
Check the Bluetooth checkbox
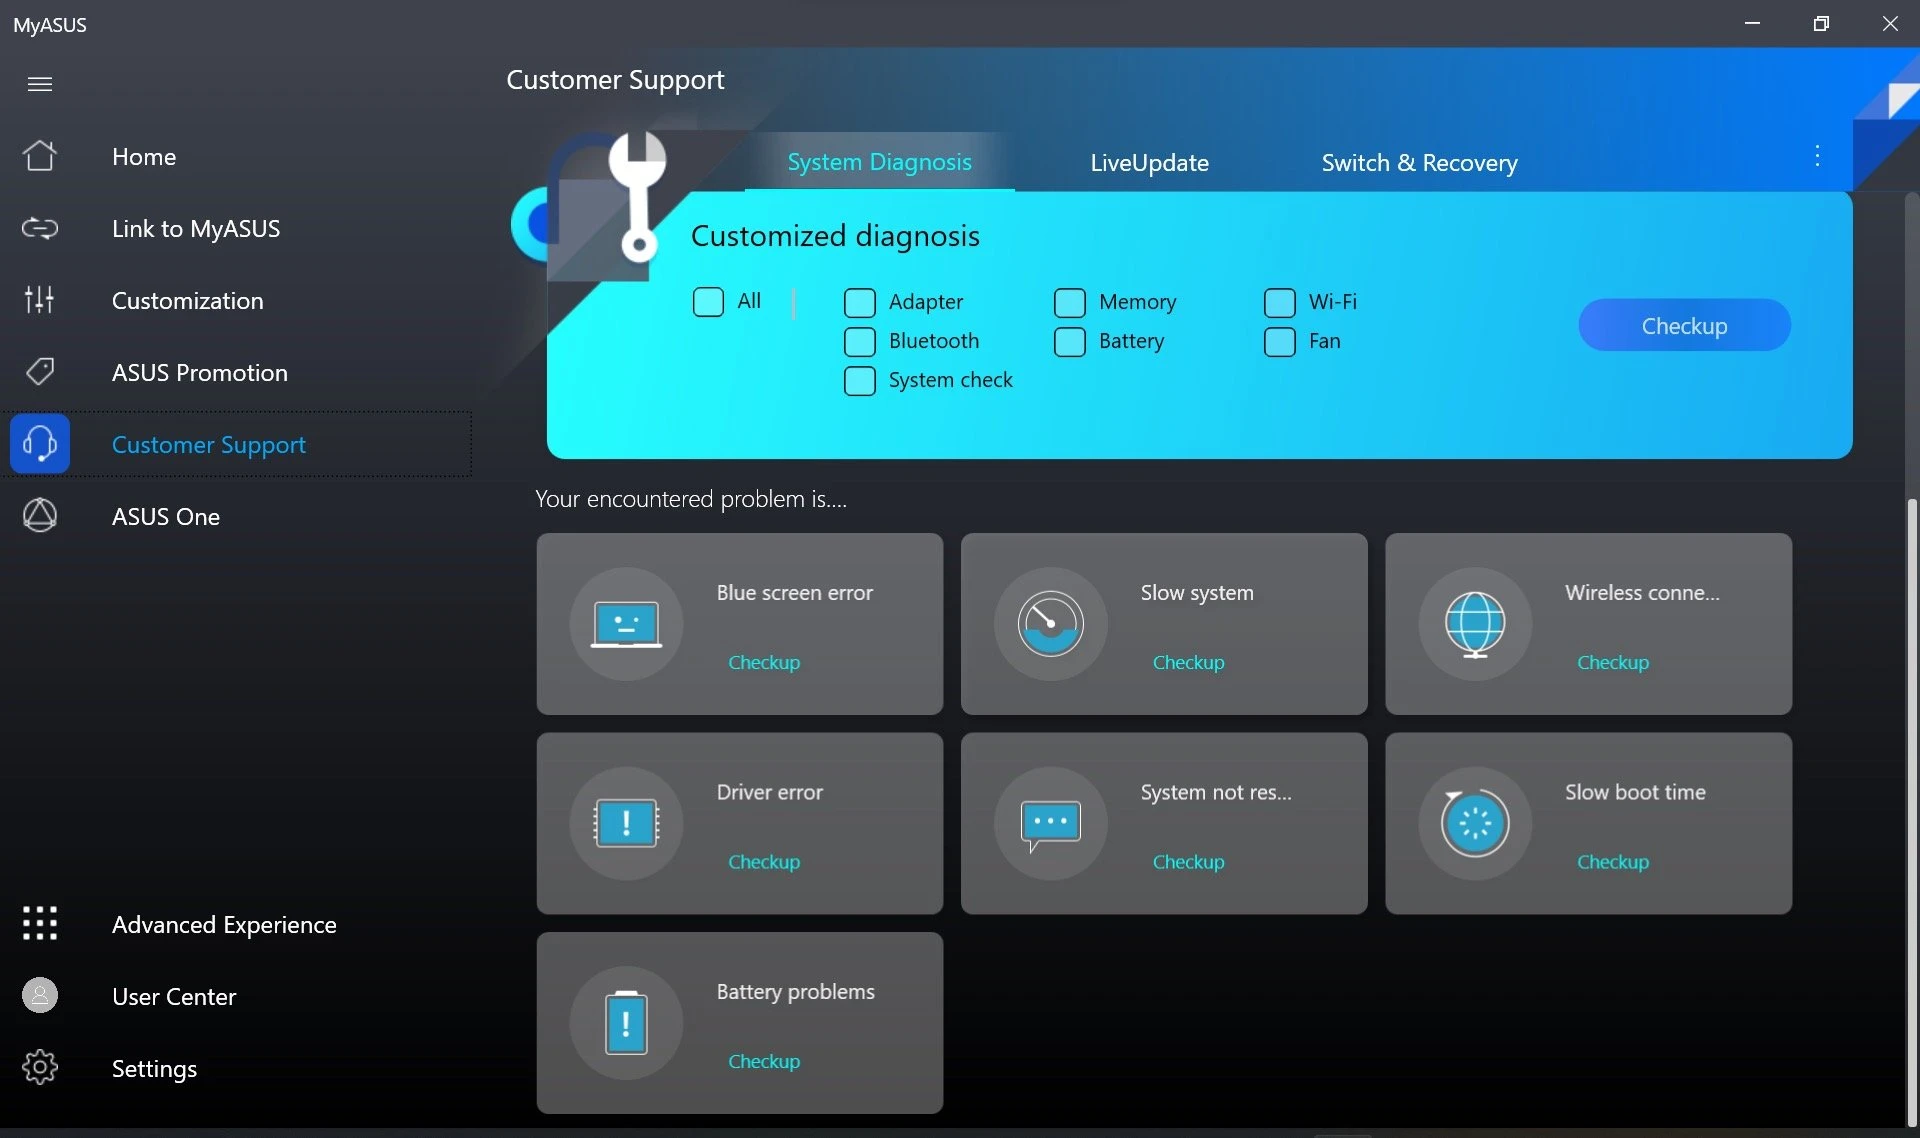[860, 342]
